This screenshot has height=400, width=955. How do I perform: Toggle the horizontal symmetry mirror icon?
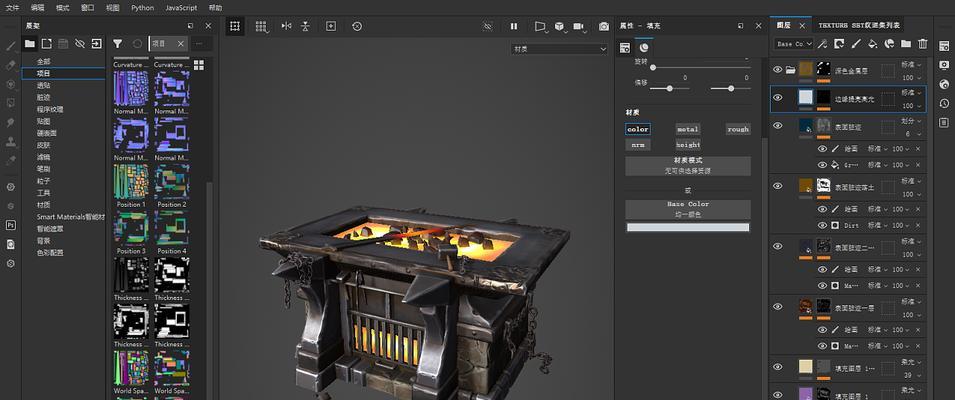286,26
